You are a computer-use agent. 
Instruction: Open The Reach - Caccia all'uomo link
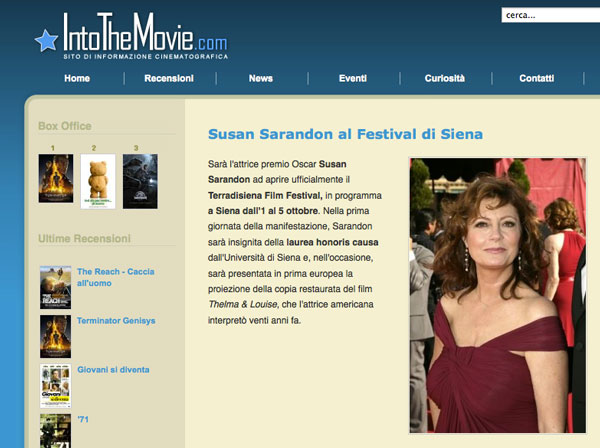pos(116,277)
